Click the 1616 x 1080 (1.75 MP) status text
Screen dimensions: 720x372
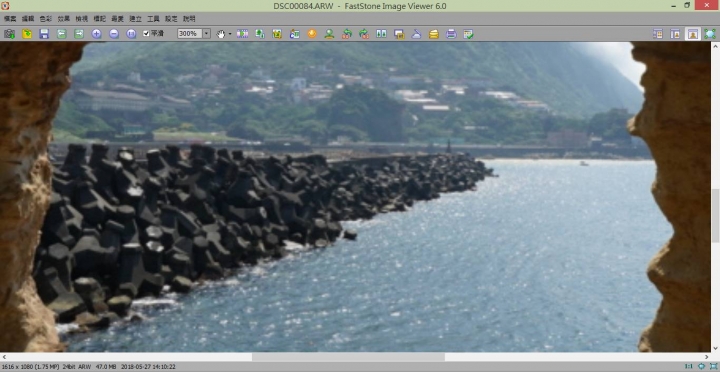pyautogui.click(x=30, y=367)
